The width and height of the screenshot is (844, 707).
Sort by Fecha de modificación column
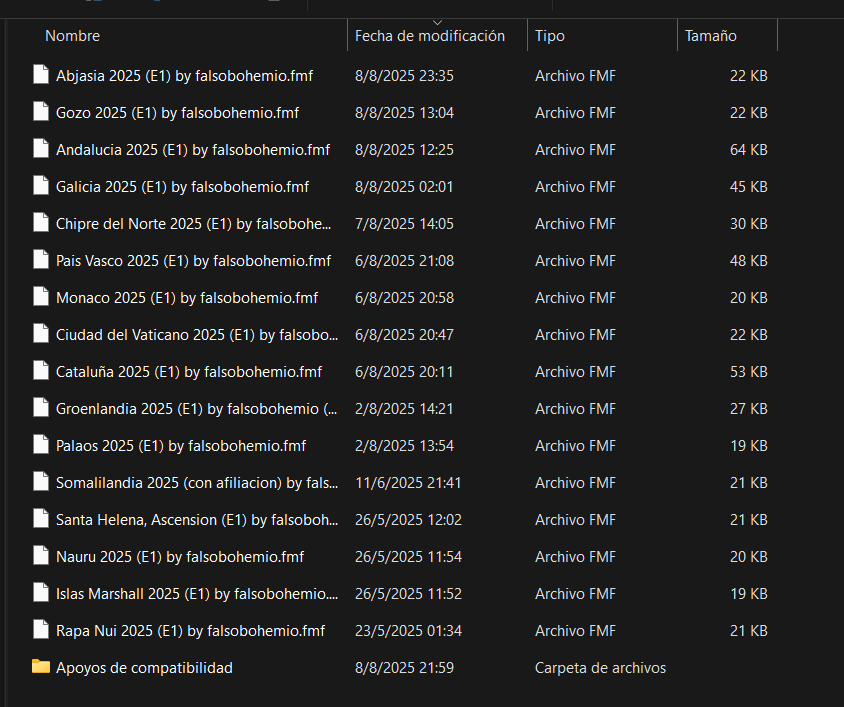pyautogui.click(x=430, y=36)
